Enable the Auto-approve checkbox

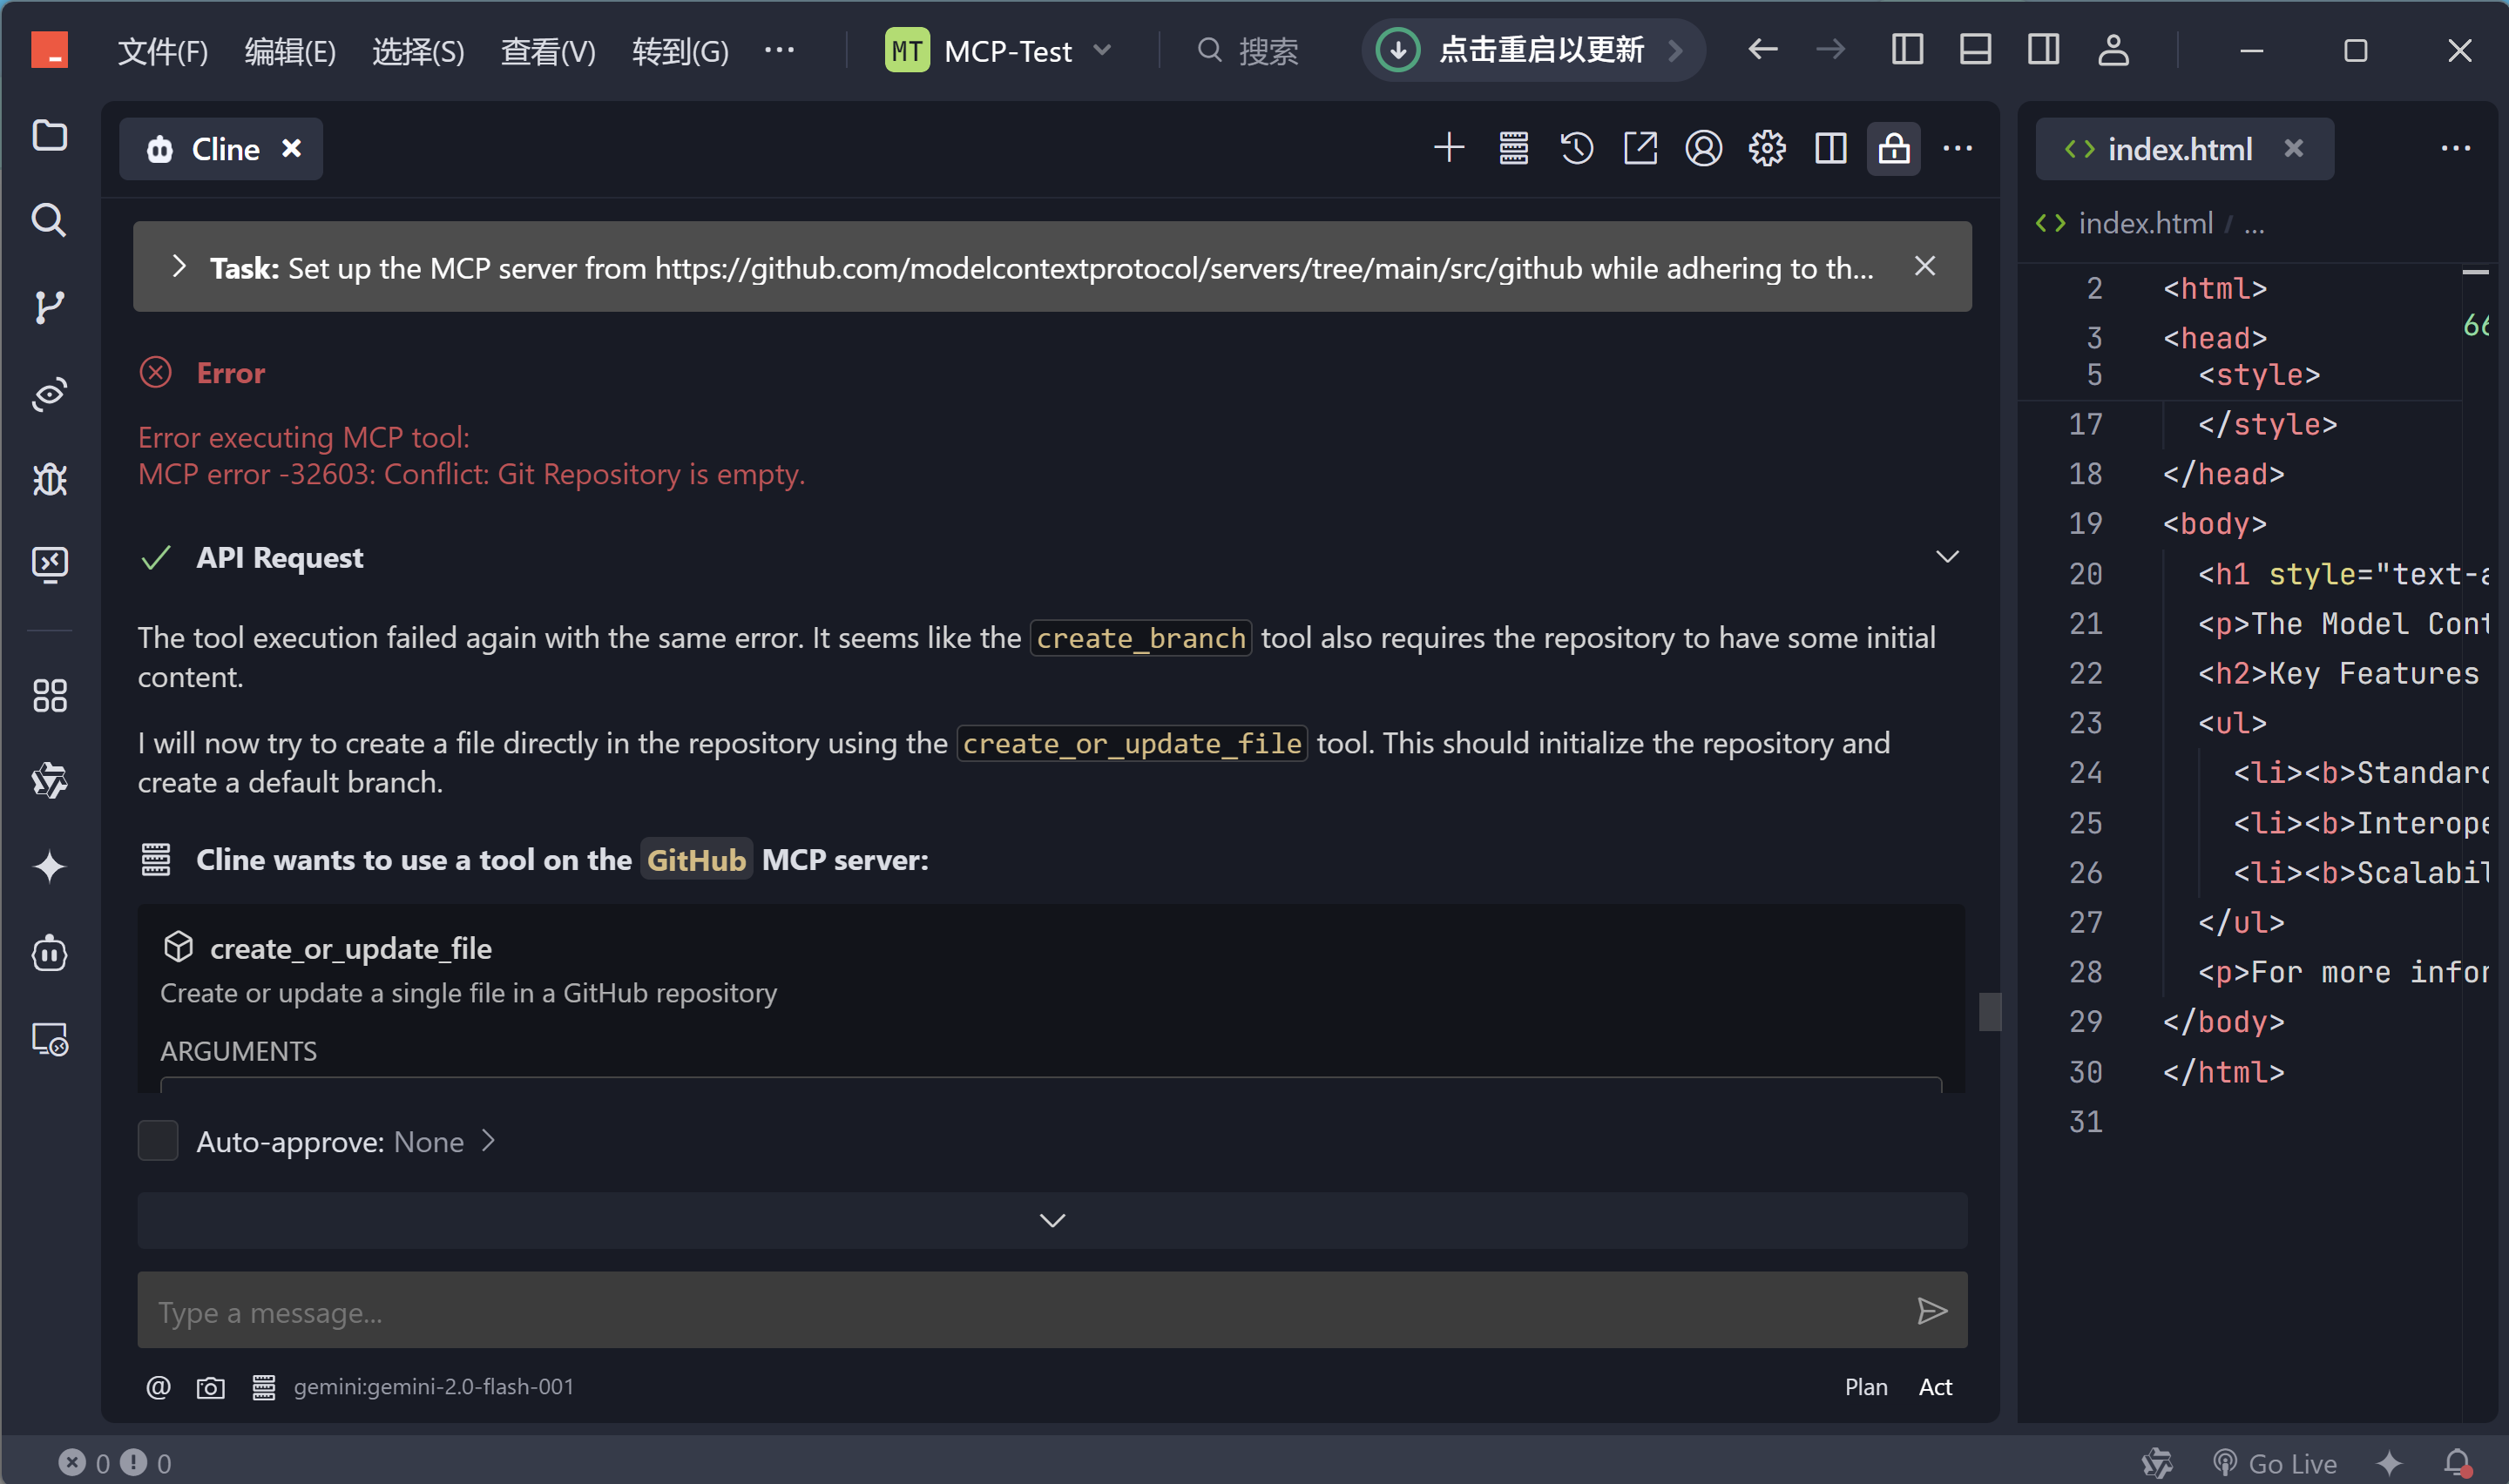[158, 1141]
